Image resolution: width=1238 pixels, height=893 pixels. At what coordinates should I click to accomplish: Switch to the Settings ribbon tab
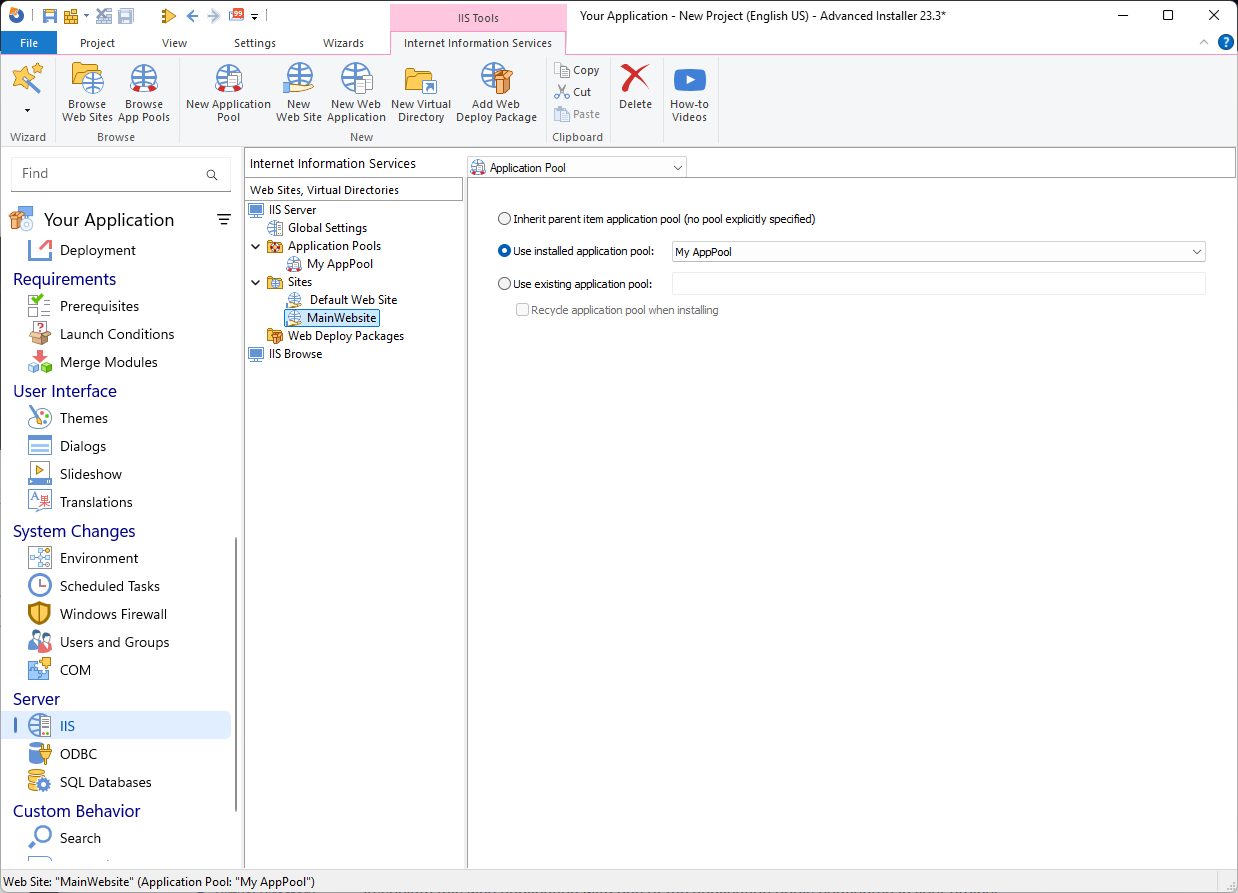[x=255, y=43]
